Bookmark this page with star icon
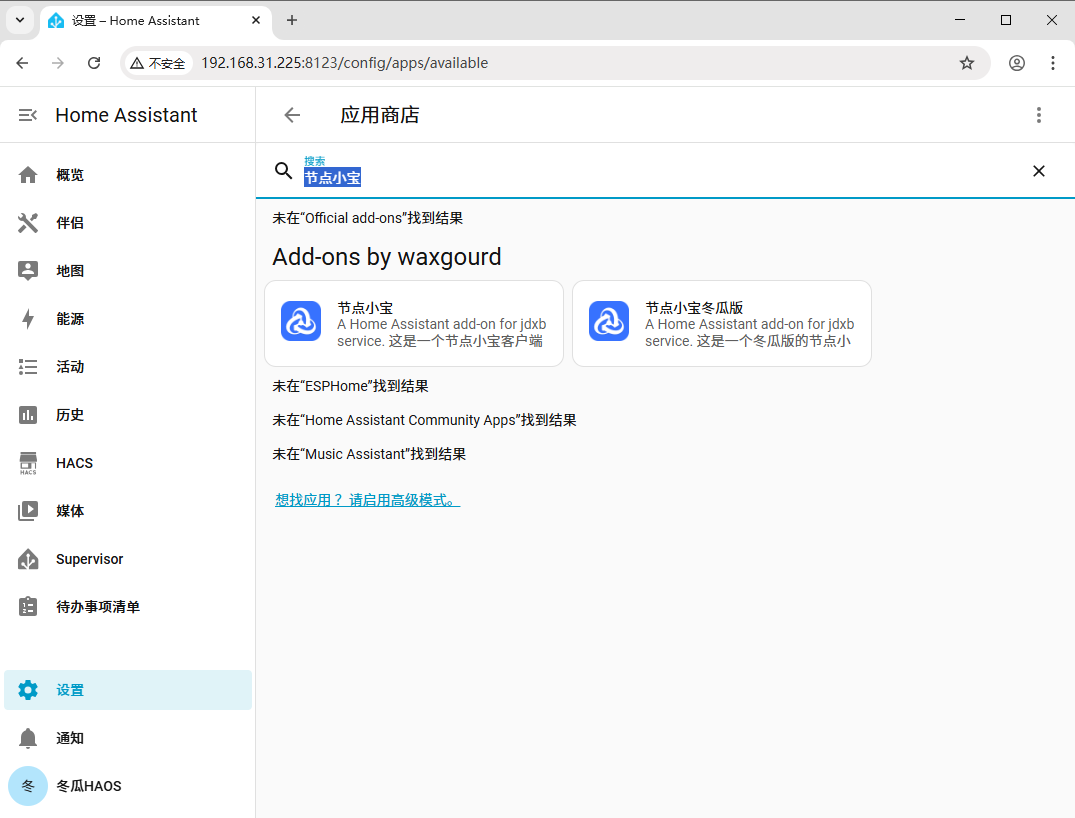The width and height of the screenshot is (1075, 818). pyautogui.click(x=967, y=63)
